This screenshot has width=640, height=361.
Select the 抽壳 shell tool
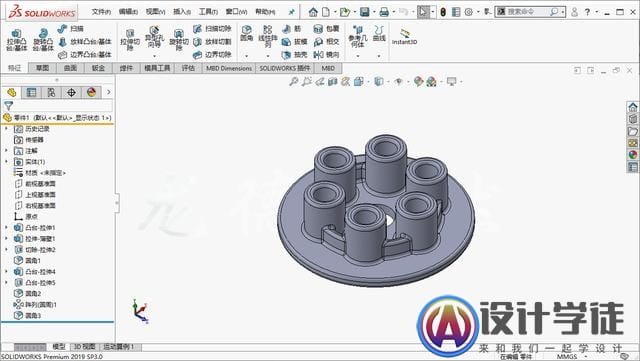click(x=294, y=55)
